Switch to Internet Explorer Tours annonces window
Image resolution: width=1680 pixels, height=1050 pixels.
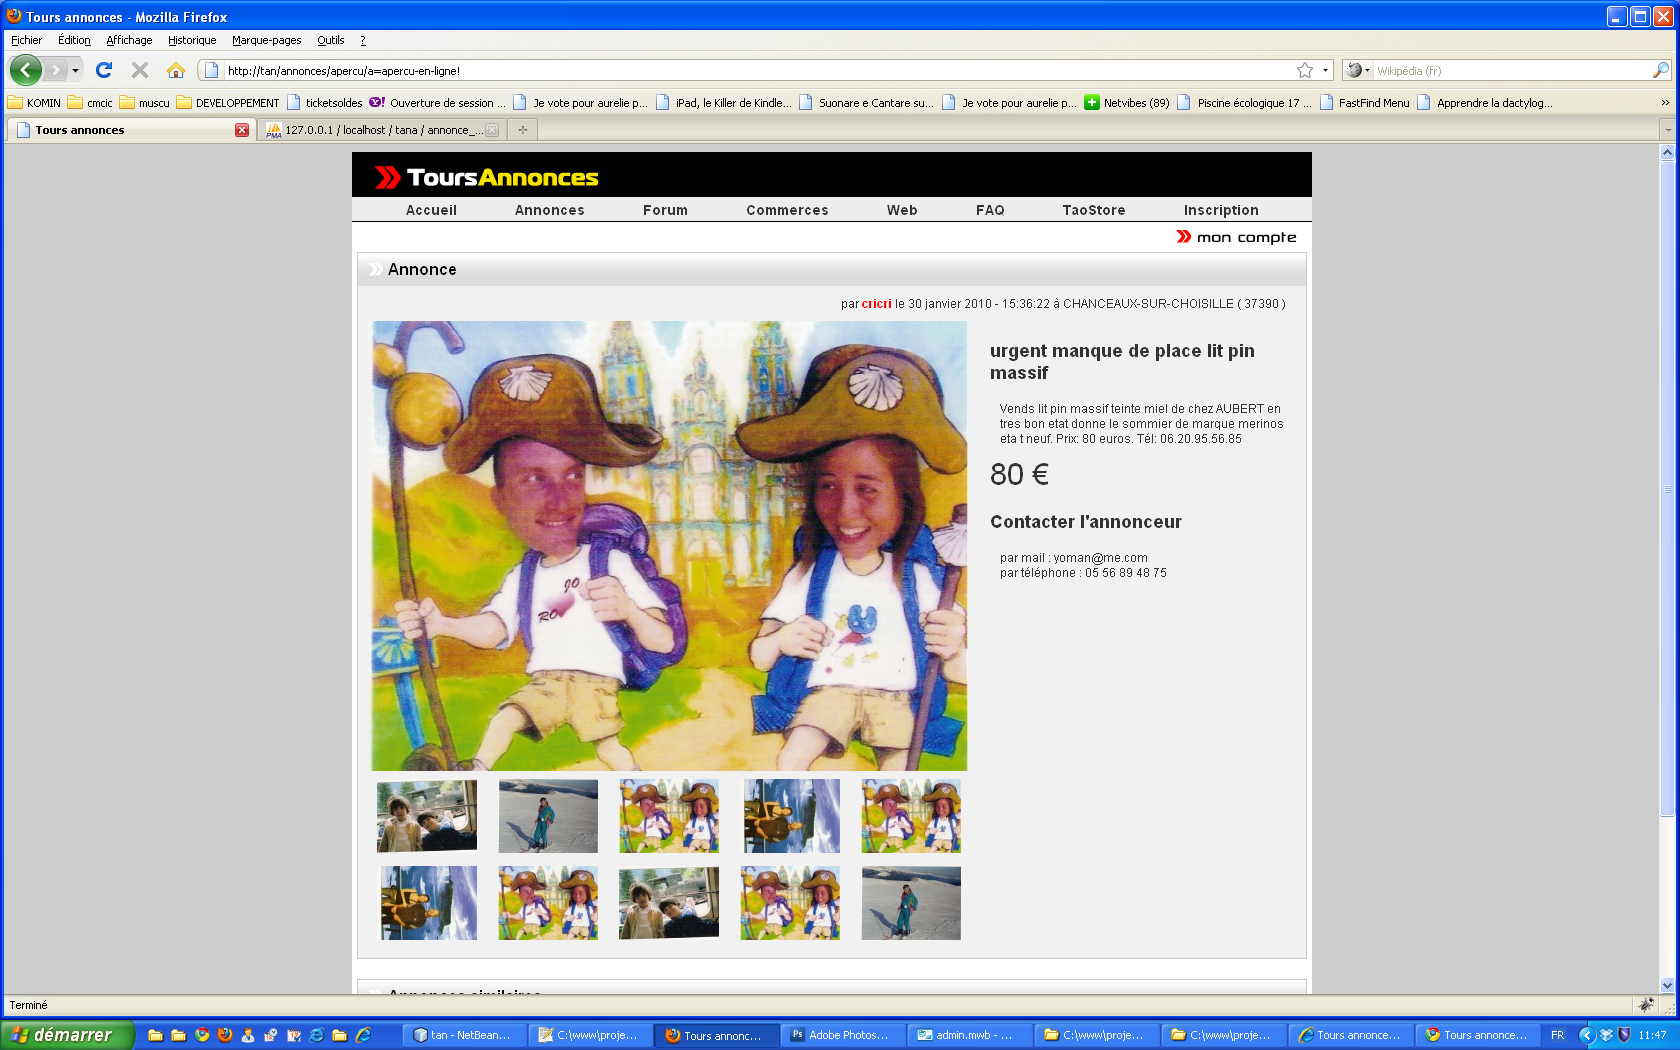[1350, 1035]
